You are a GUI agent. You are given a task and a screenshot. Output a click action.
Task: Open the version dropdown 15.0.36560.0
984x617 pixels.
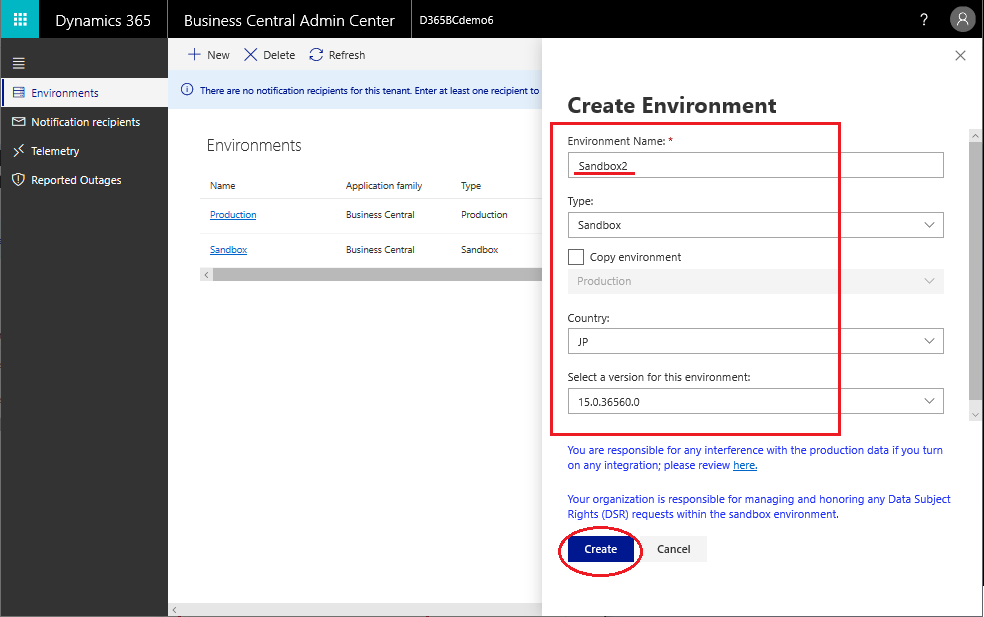click(756, 401)
